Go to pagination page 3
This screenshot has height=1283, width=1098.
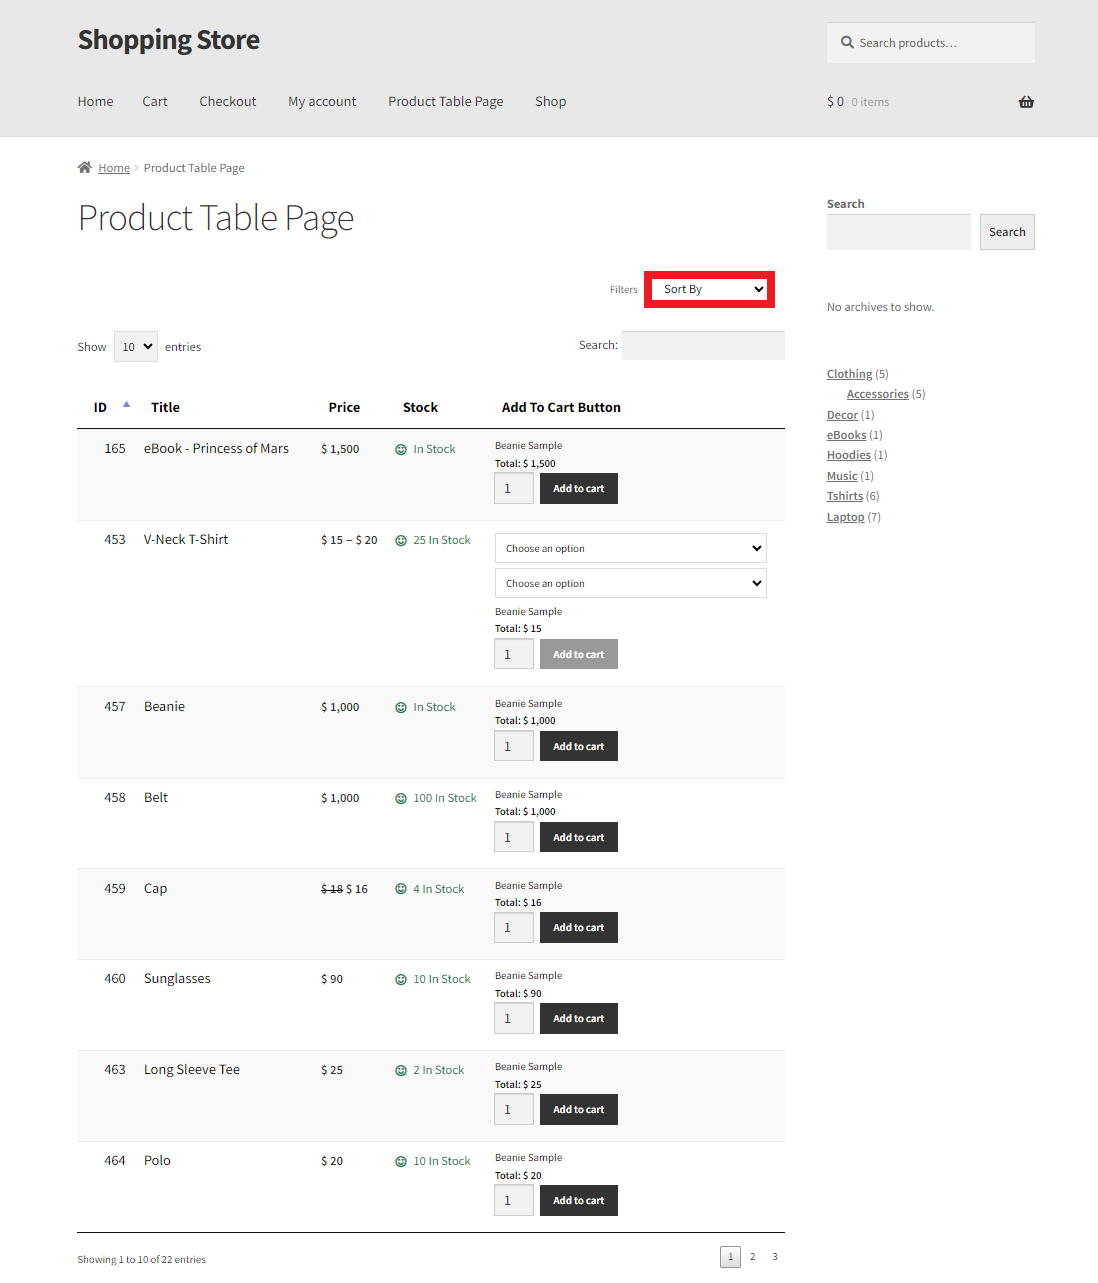774,1257
